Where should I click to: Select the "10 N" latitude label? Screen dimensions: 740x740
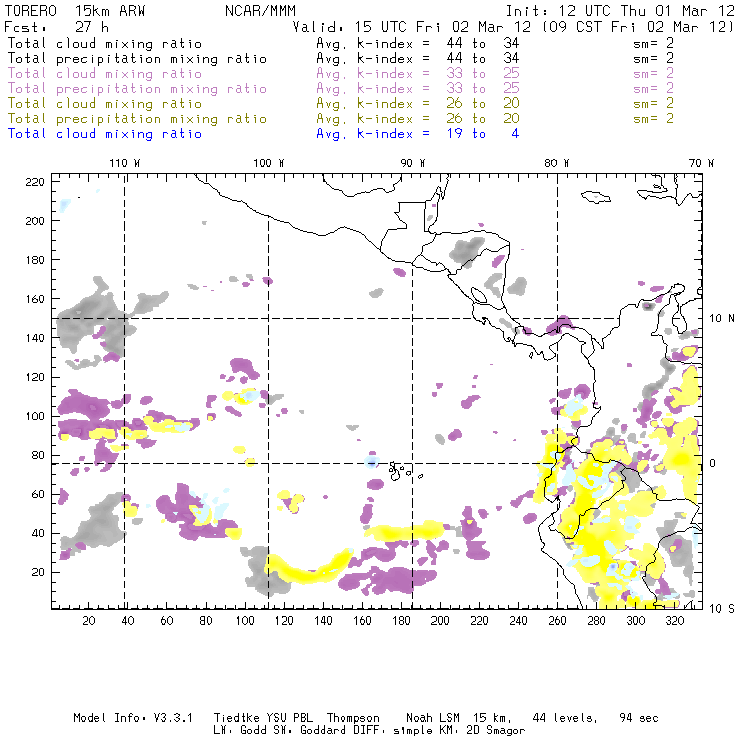click(x=722, y=319)
